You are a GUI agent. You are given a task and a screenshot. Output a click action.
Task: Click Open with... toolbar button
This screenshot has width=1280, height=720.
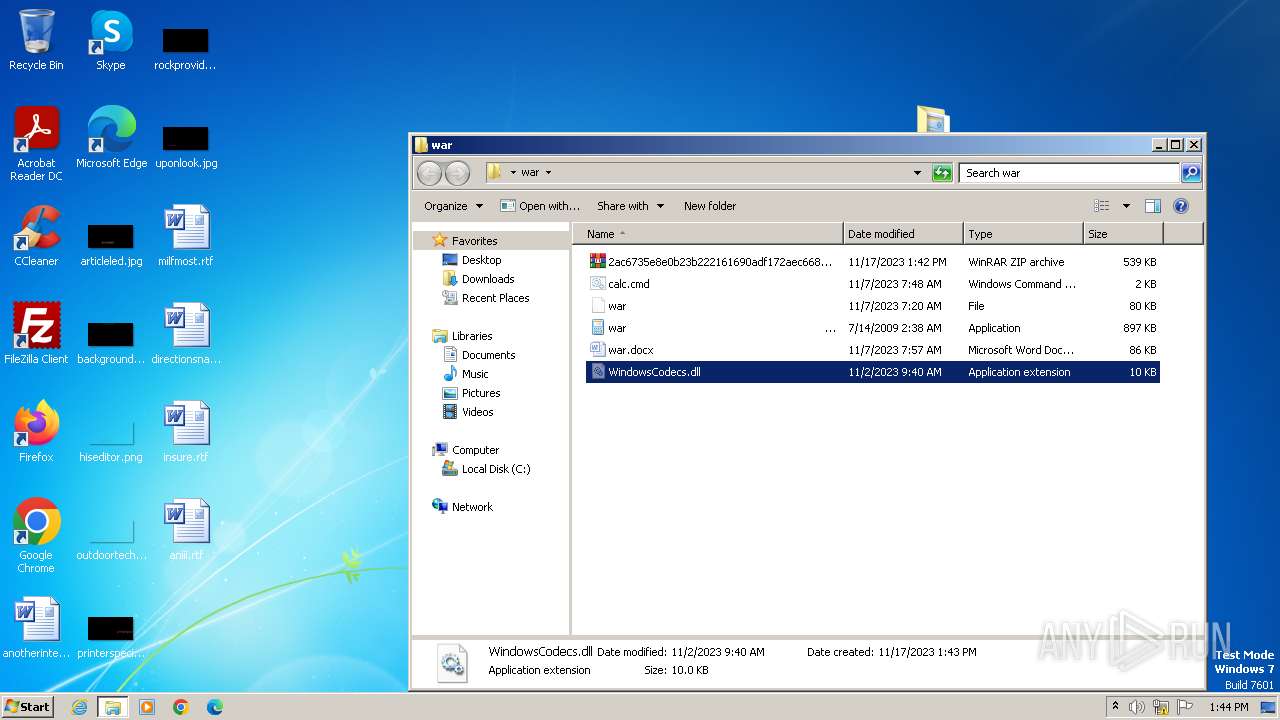click(x=540, y=206)
